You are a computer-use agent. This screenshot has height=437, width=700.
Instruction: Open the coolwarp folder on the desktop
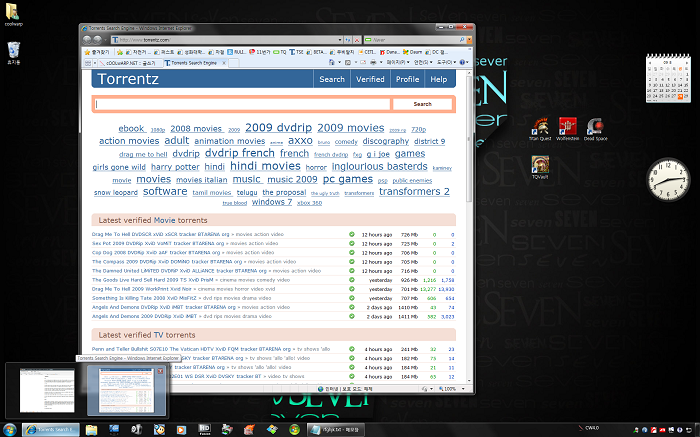click(x=13, y=15)
